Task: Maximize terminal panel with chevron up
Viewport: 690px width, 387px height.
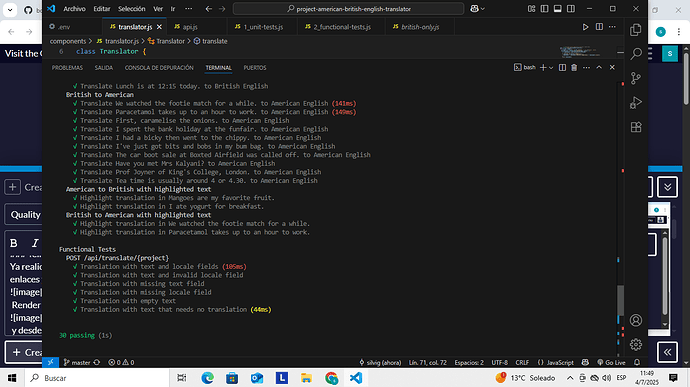Action: [599, 67]
